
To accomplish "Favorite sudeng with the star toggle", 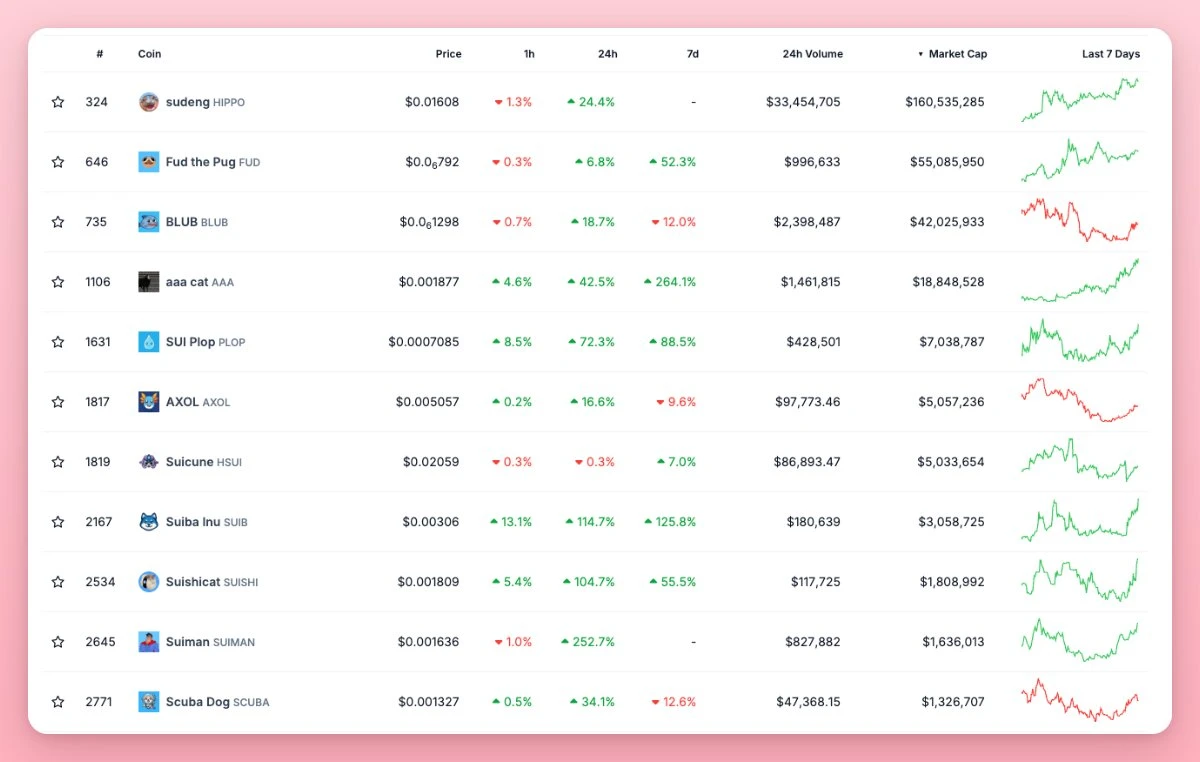I will point(58,102).
